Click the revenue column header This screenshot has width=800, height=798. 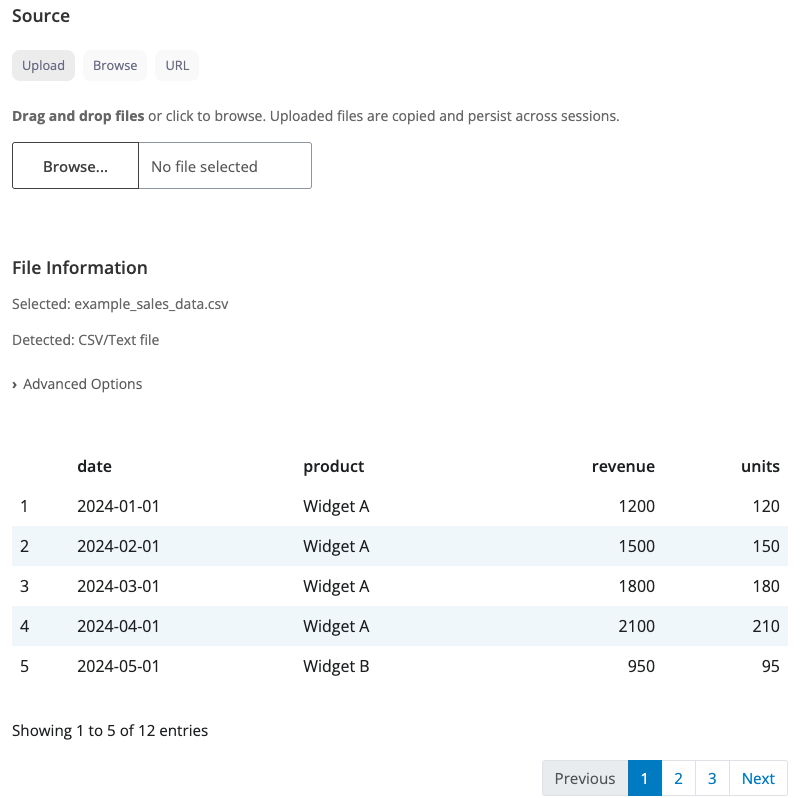click(x=622, y=466)
